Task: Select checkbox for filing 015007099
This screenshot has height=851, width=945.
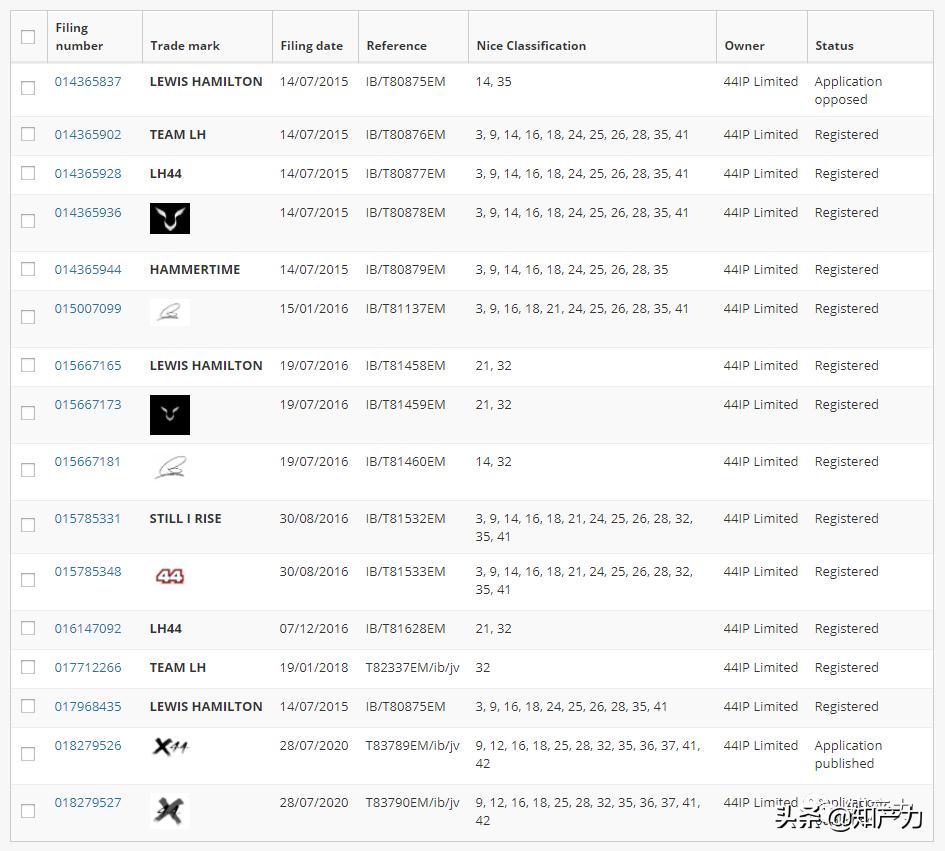Action: tap(28, 316)
